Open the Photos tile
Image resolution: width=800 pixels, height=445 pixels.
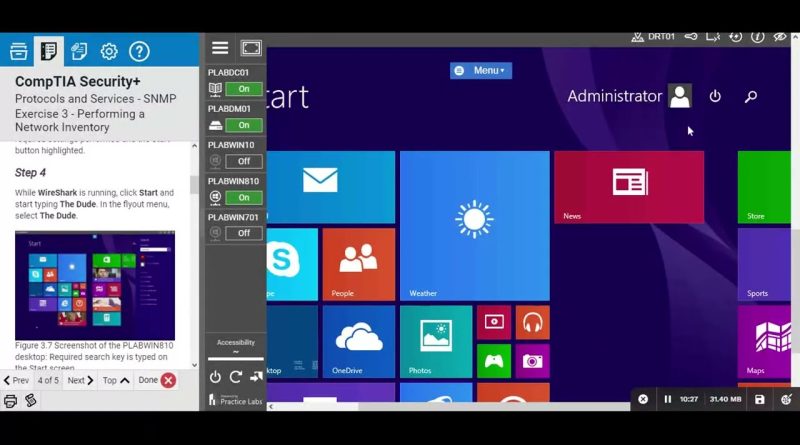point(436,341)
